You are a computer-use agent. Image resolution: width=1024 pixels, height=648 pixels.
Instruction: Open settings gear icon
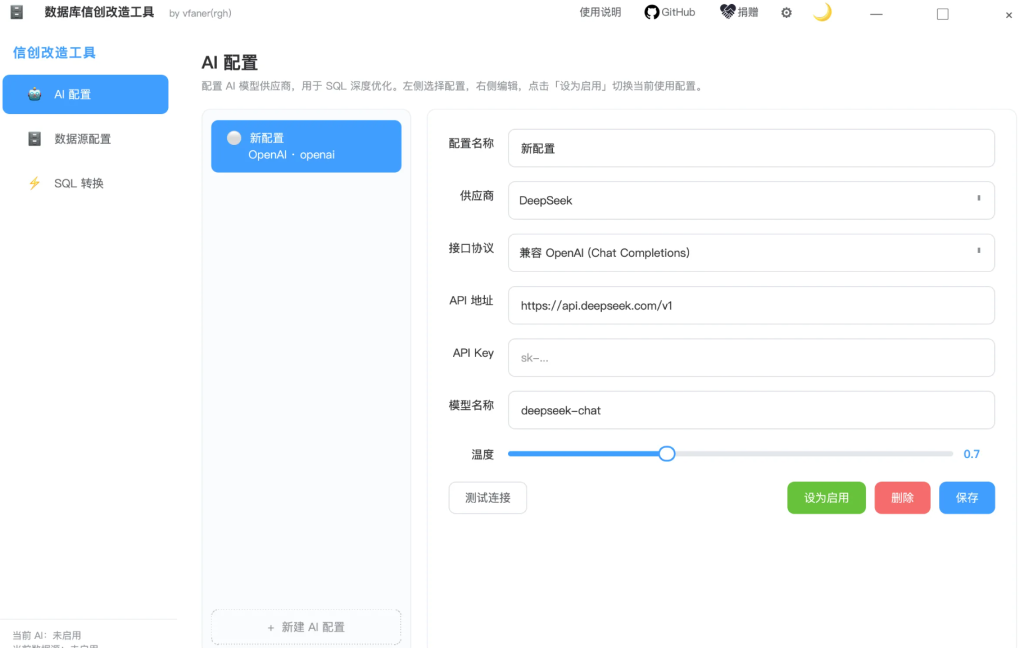(786, 12)
